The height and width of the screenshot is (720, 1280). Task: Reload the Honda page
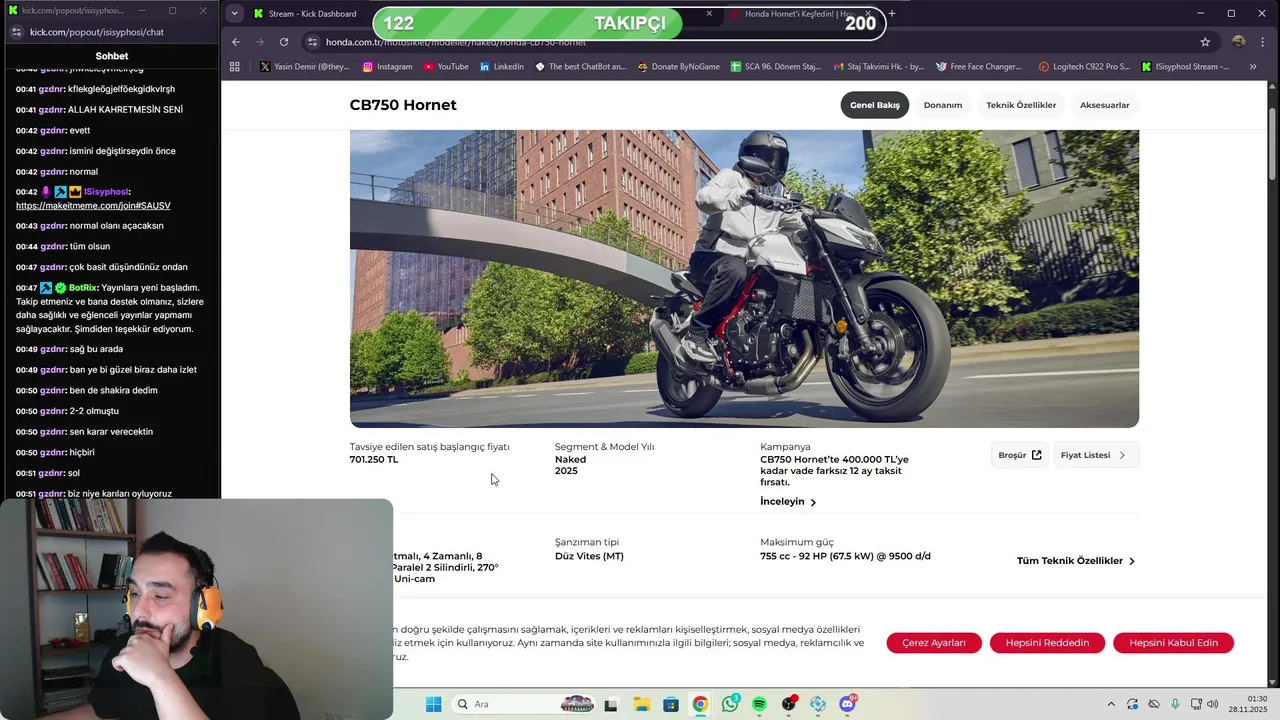[x=284, y=42]
